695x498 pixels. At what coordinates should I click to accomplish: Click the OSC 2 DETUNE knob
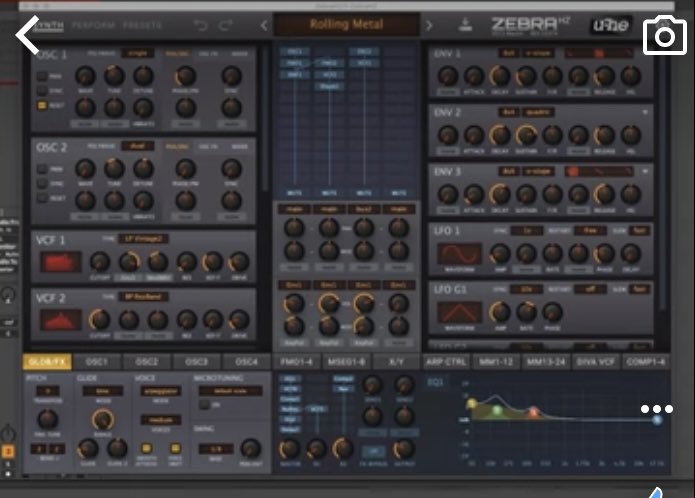tap(143, 169)
